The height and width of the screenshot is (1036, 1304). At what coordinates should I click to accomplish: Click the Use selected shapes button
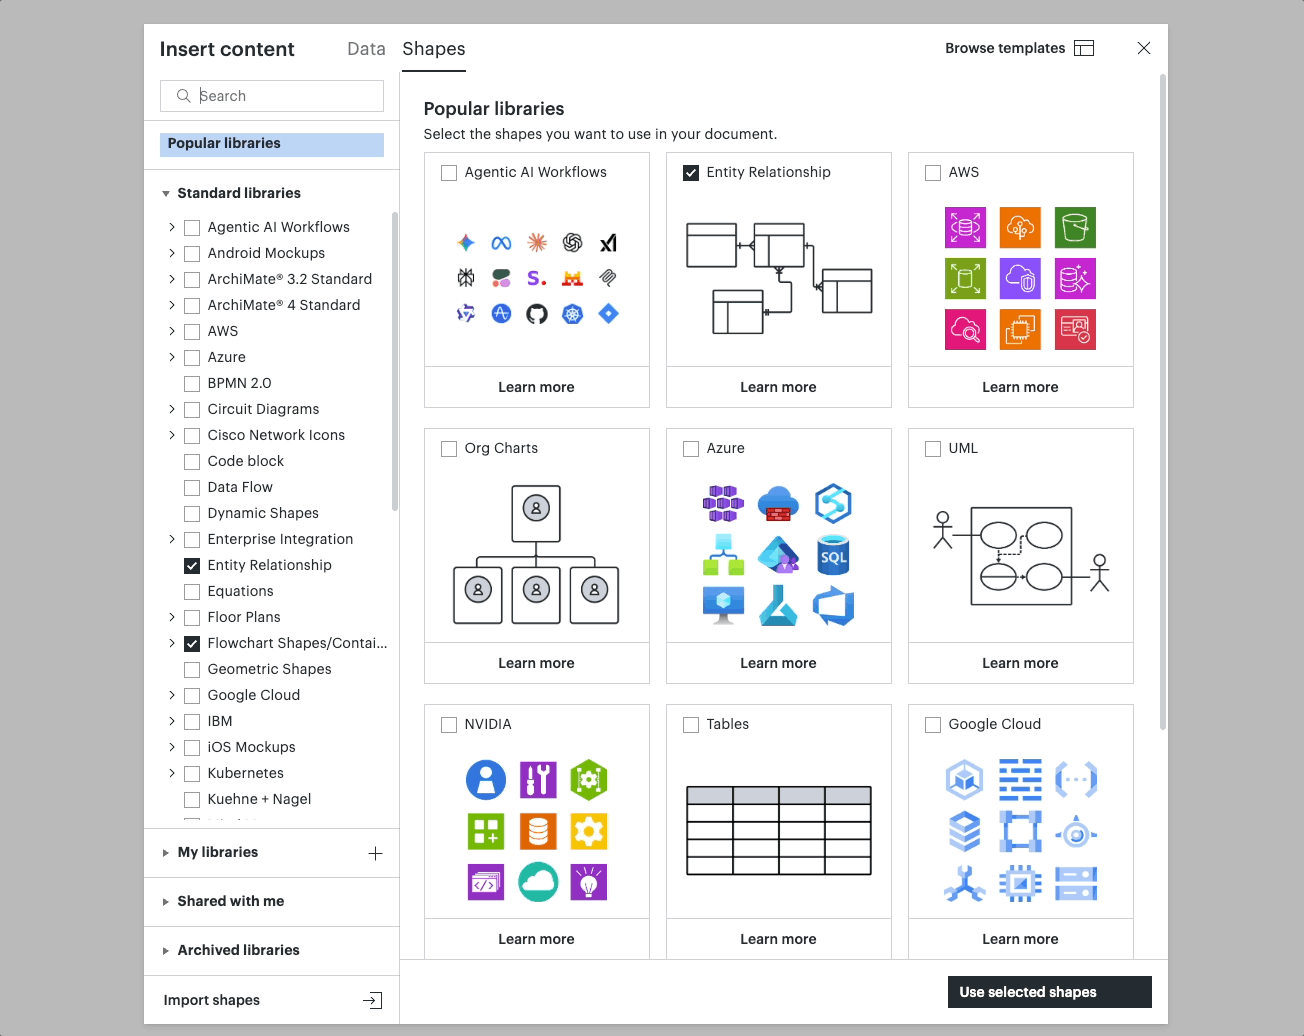point(1050,992)
